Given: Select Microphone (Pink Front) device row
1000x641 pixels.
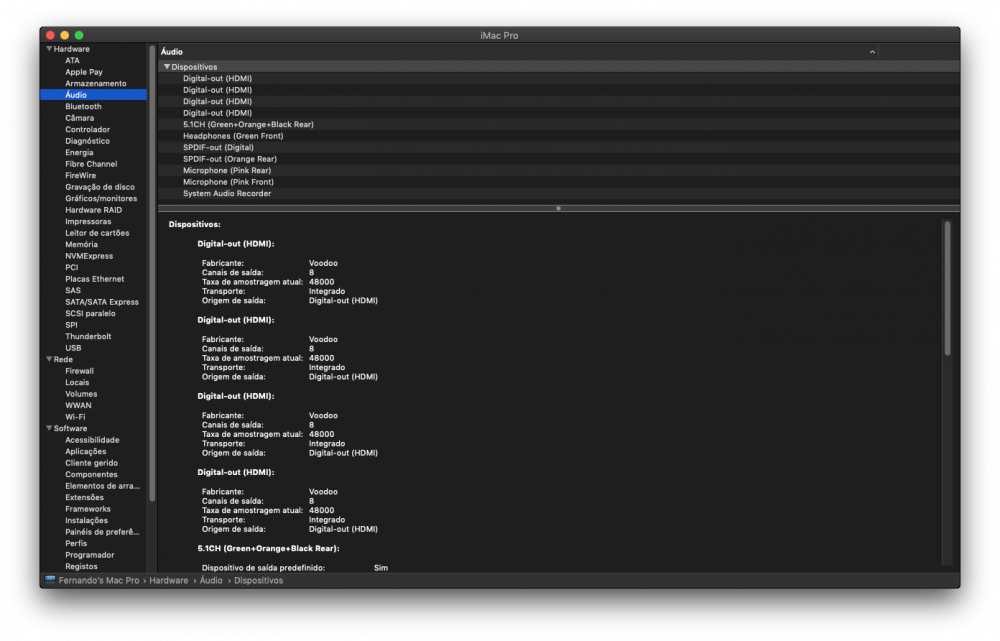Looking at the screenshot, I should tap(559, 182).
